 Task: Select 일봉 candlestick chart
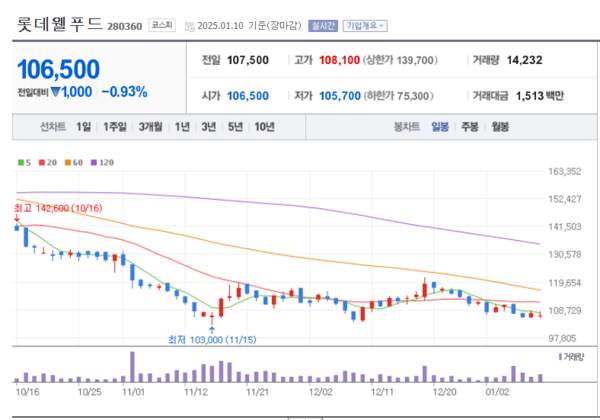[x=440, y=127]
